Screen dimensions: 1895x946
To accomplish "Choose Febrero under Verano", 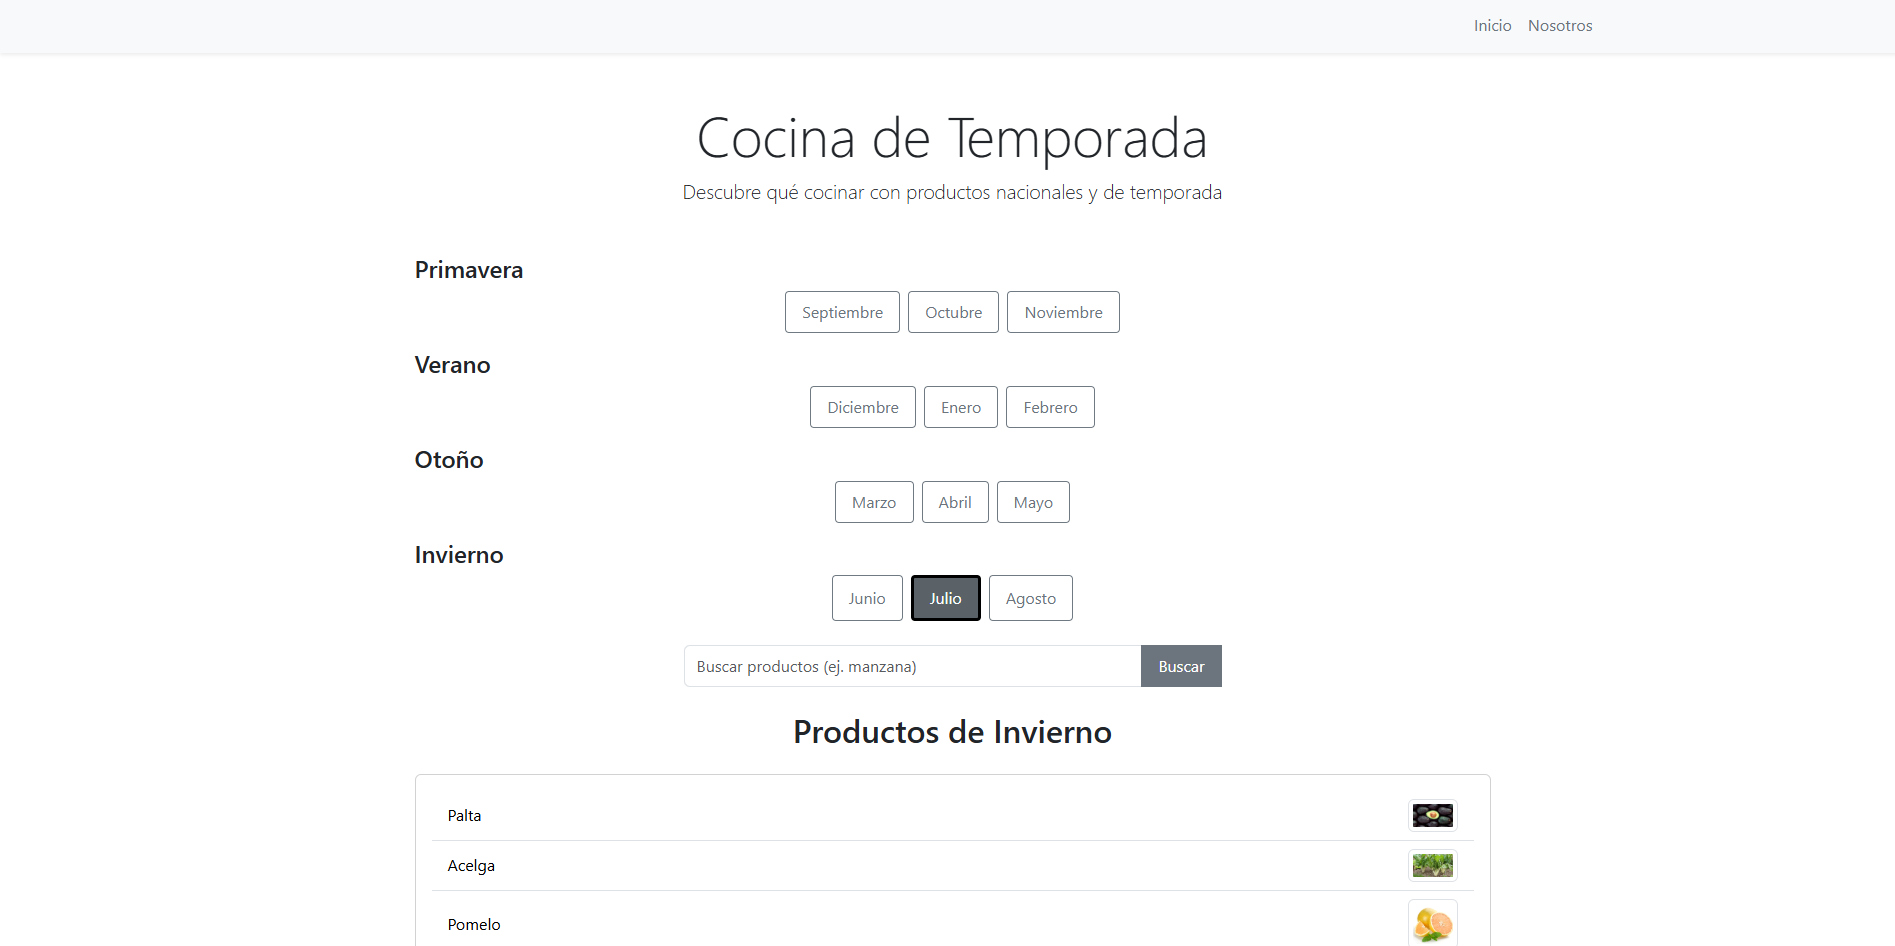I will [1050, 407].
